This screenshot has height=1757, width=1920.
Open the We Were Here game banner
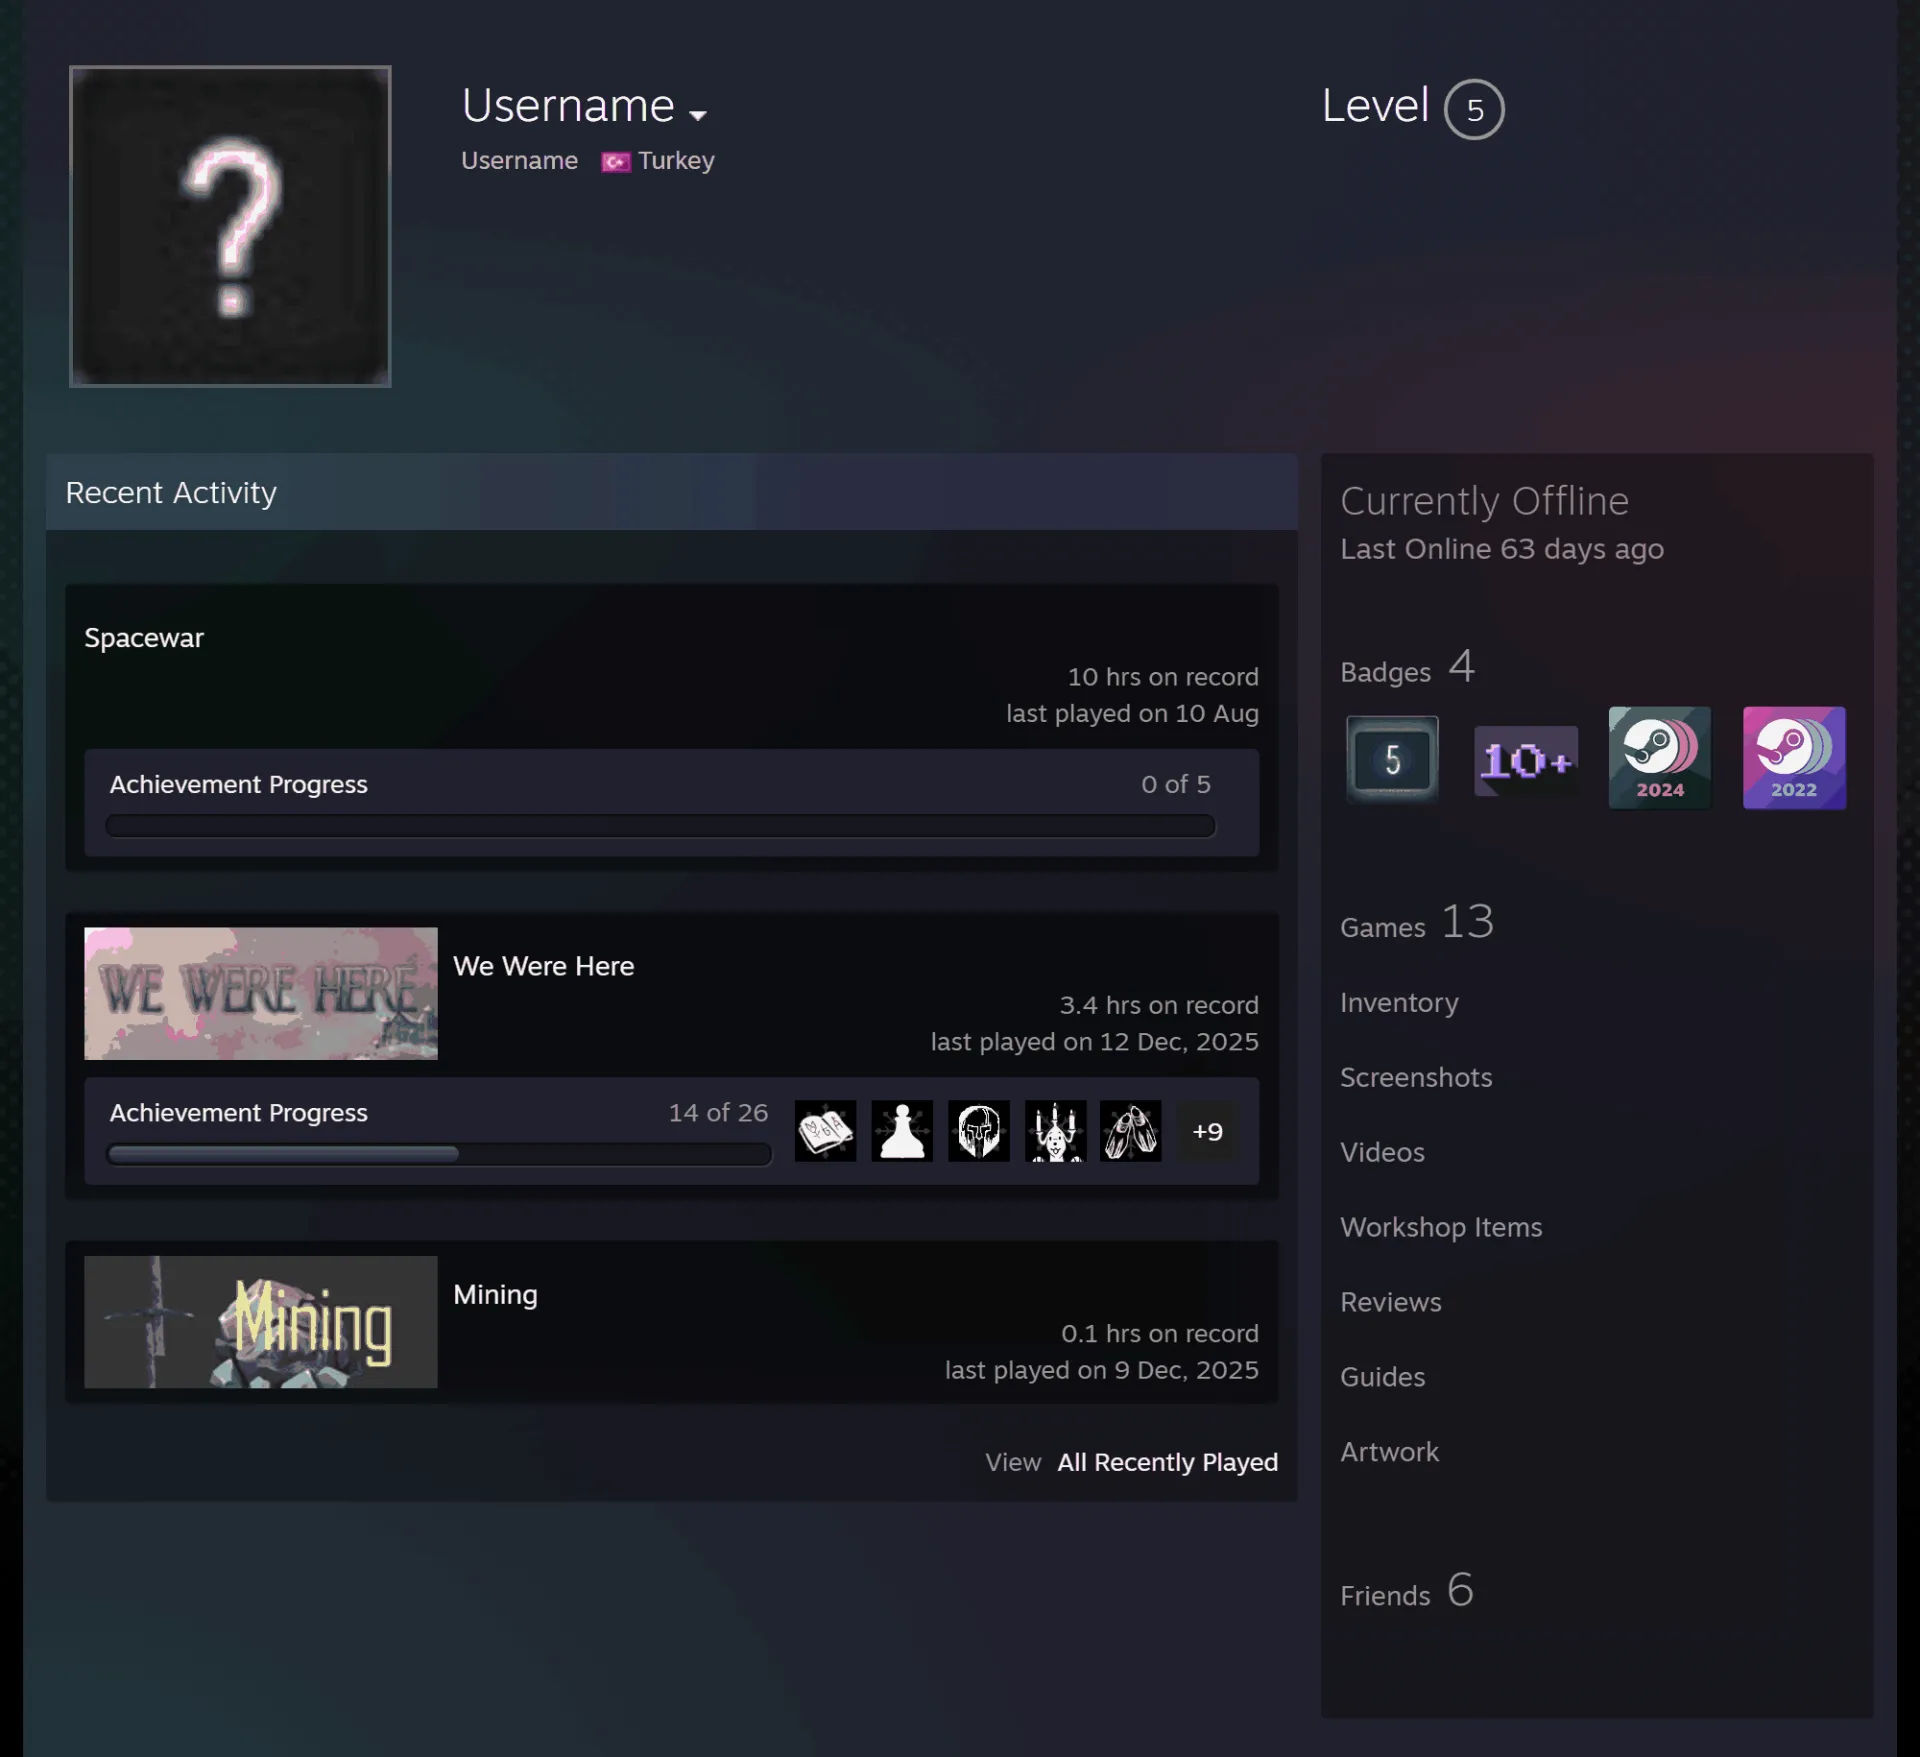coord(261,993)
